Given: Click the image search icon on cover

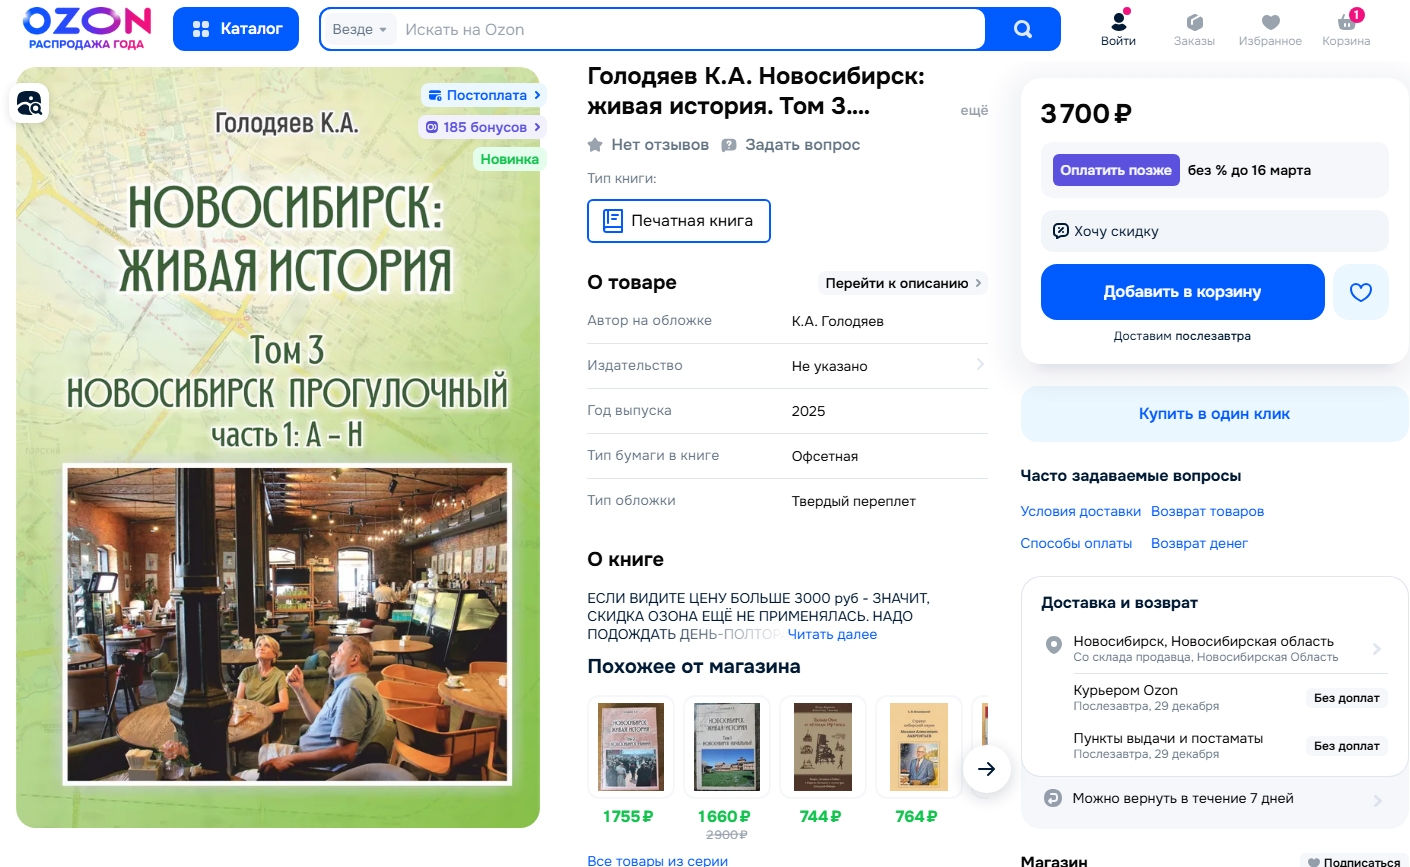Looking at the screenshot, I should [x=29, y=103].
